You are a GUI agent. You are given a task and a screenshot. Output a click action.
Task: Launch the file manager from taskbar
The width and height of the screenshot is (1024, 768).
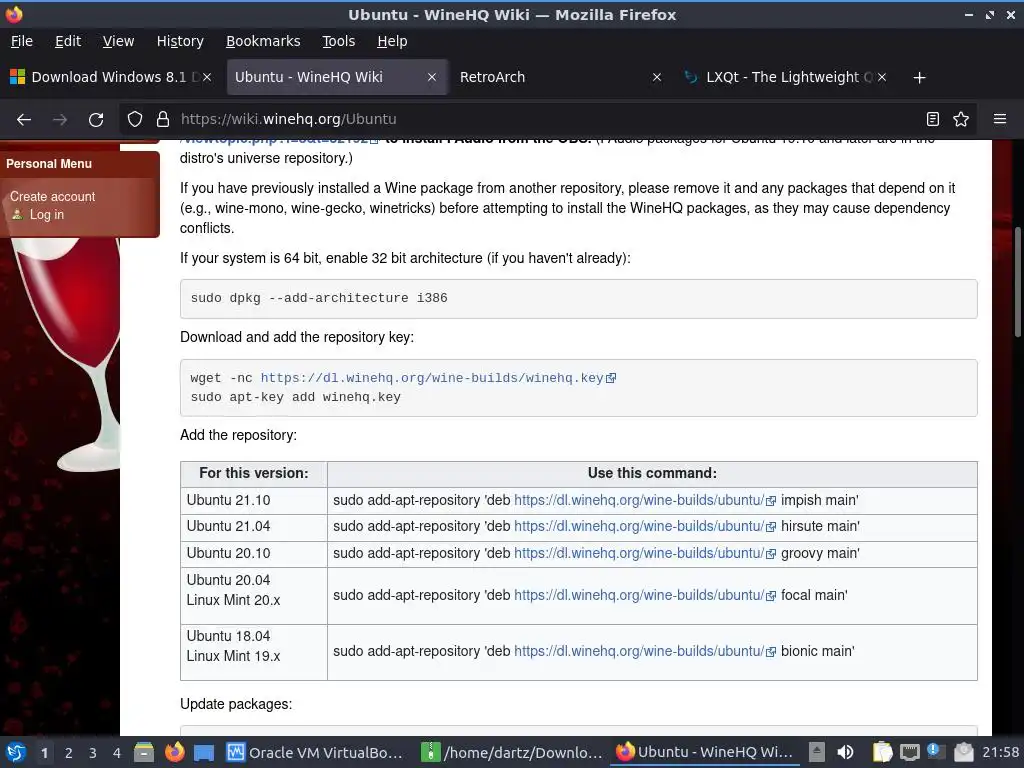click(144, 752)
